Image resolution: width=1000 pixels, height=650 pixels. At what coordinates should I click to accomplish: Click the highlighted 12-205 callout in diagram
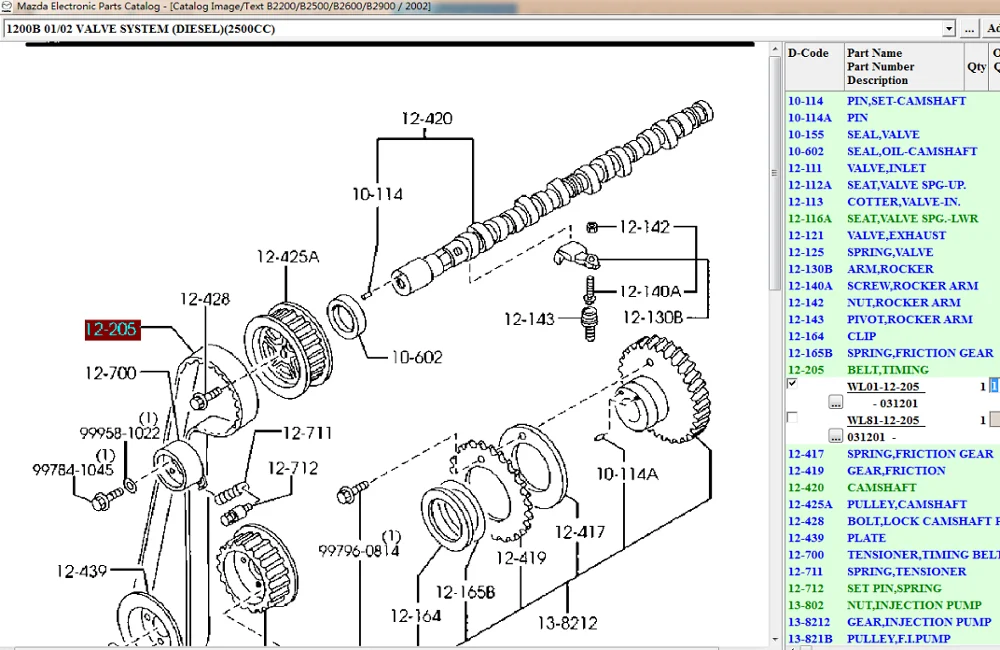coord(111,329)
